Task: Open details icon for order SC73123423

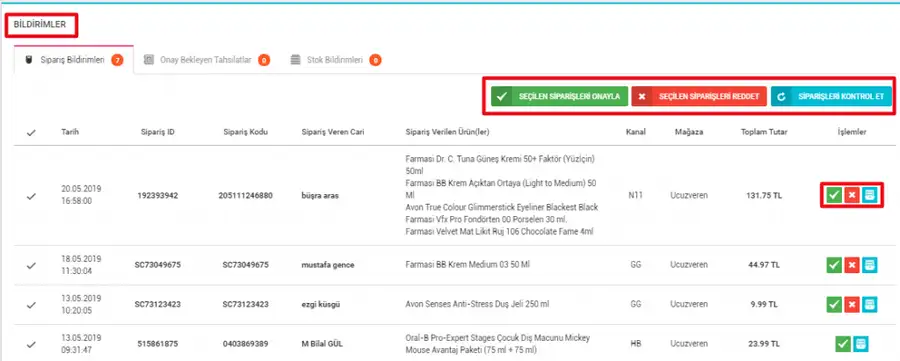Action: pos(870,304)
